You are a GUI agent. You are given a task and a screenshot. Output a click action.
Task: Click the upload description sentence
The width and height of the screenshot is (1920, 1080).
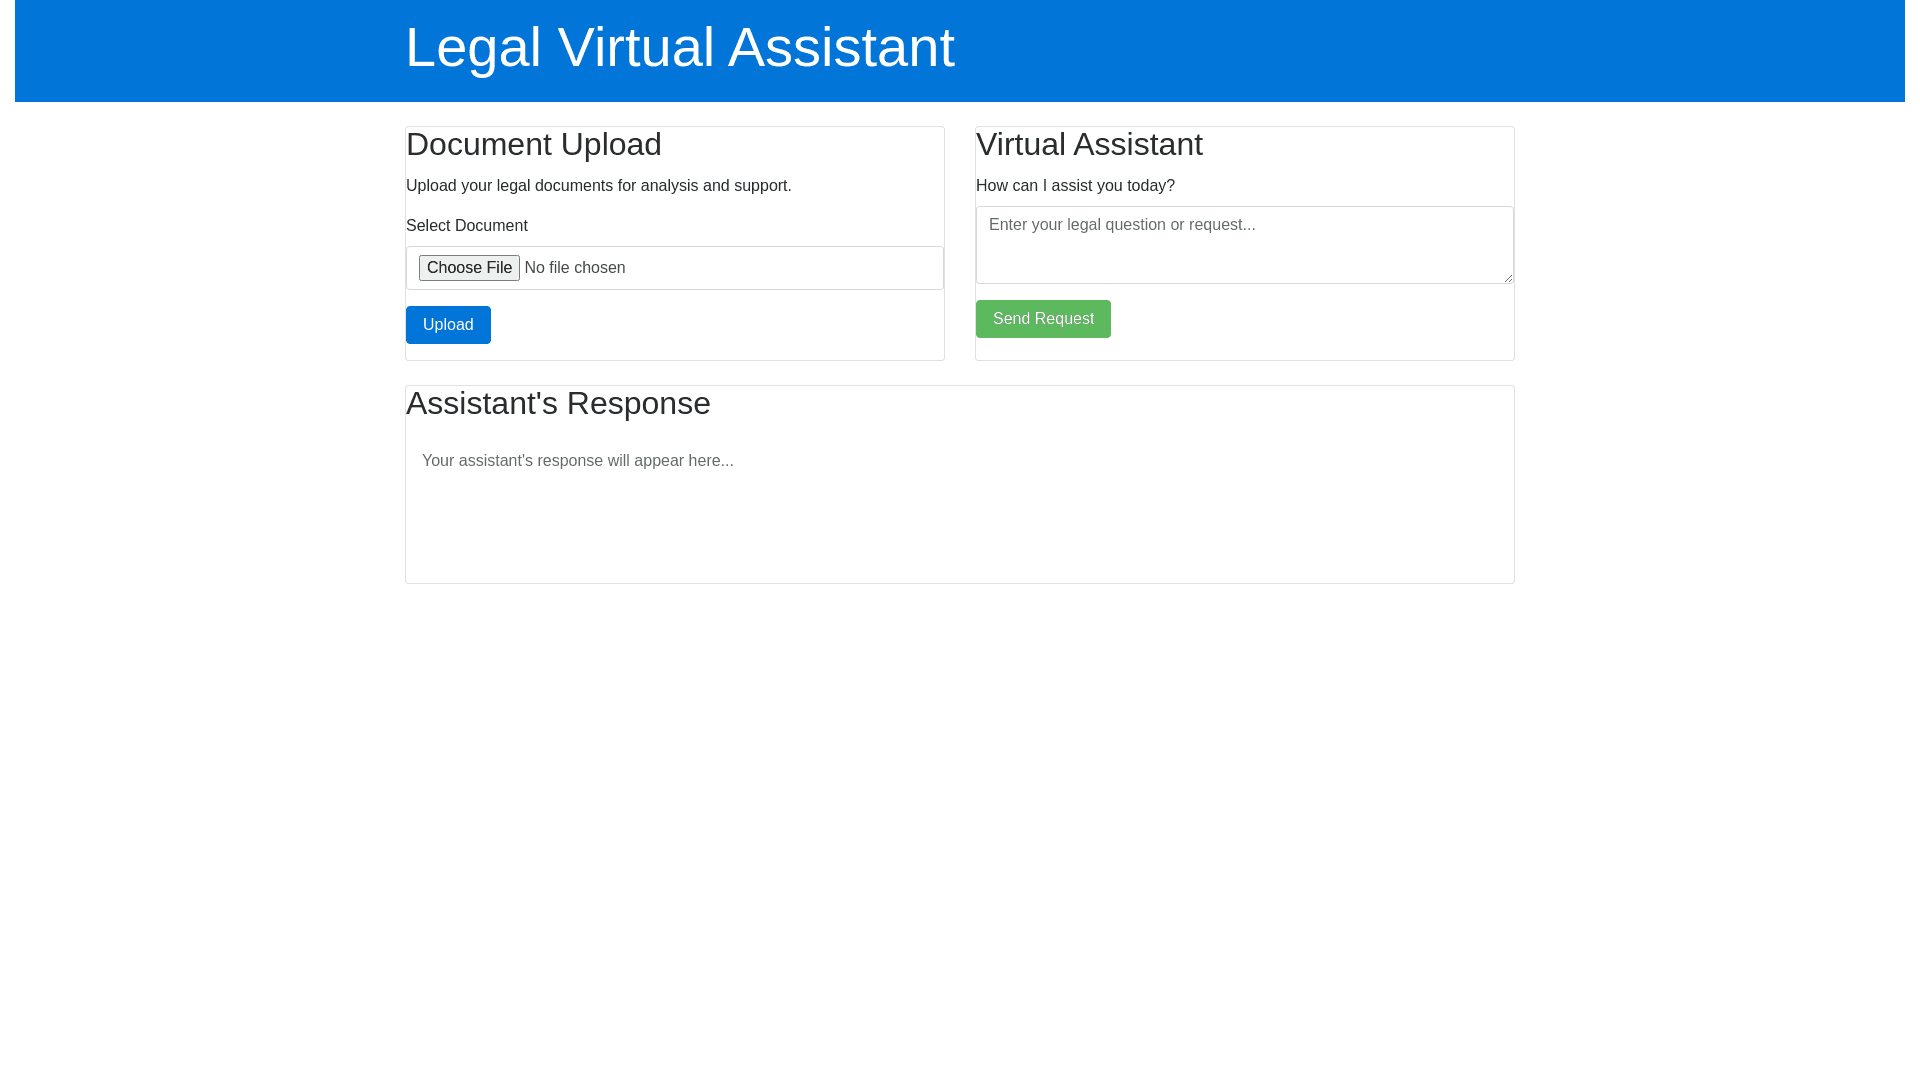(598, 186)
